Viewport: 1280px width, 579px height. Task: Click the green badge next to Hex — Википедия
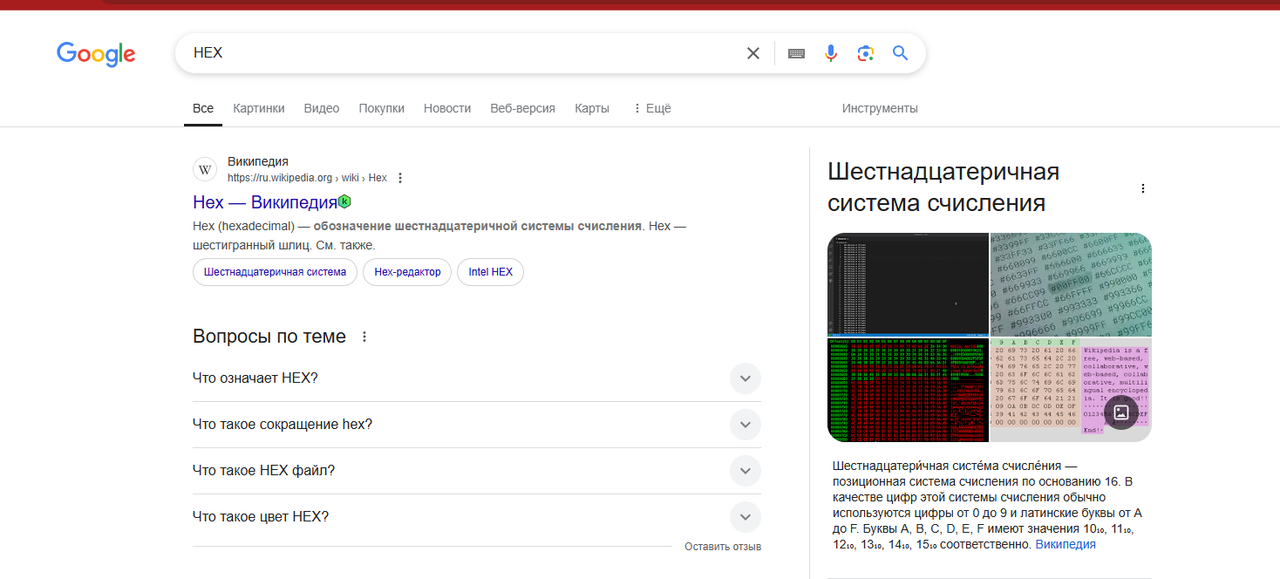point(345,201)
